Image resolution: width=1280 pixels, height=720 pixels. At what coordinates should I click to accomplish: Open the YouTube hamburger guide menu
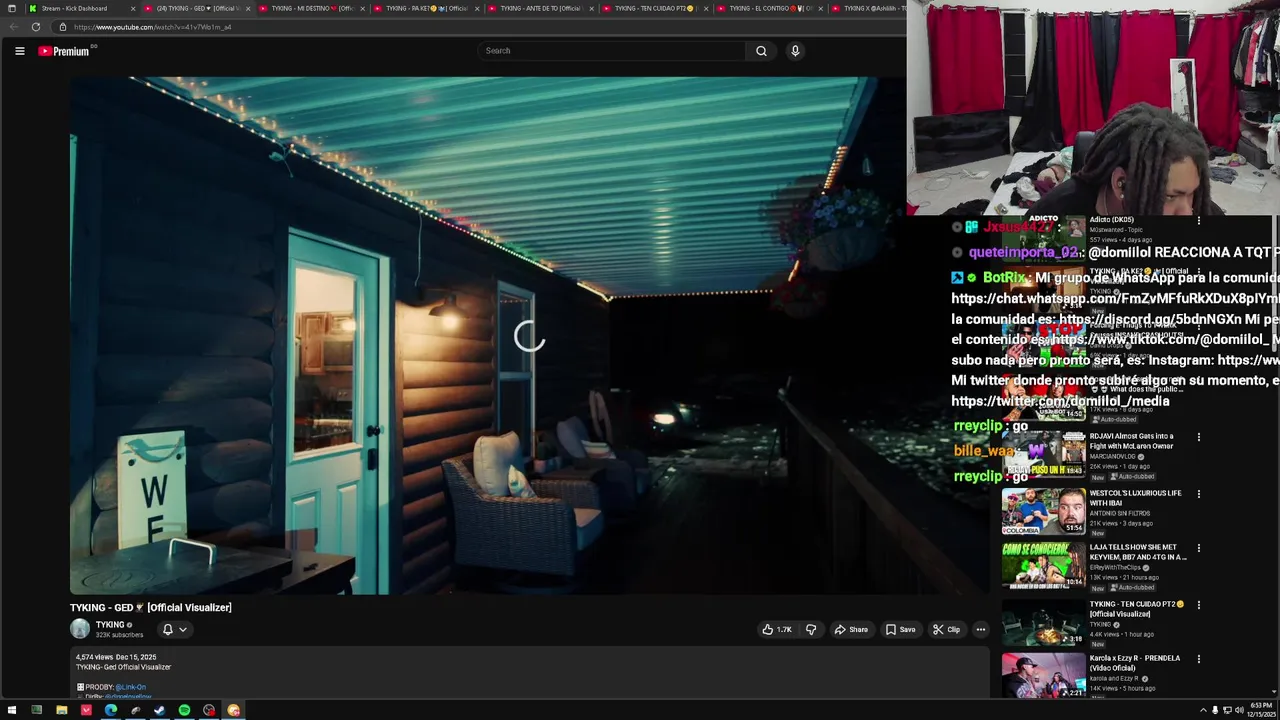(x=19, y=51)
